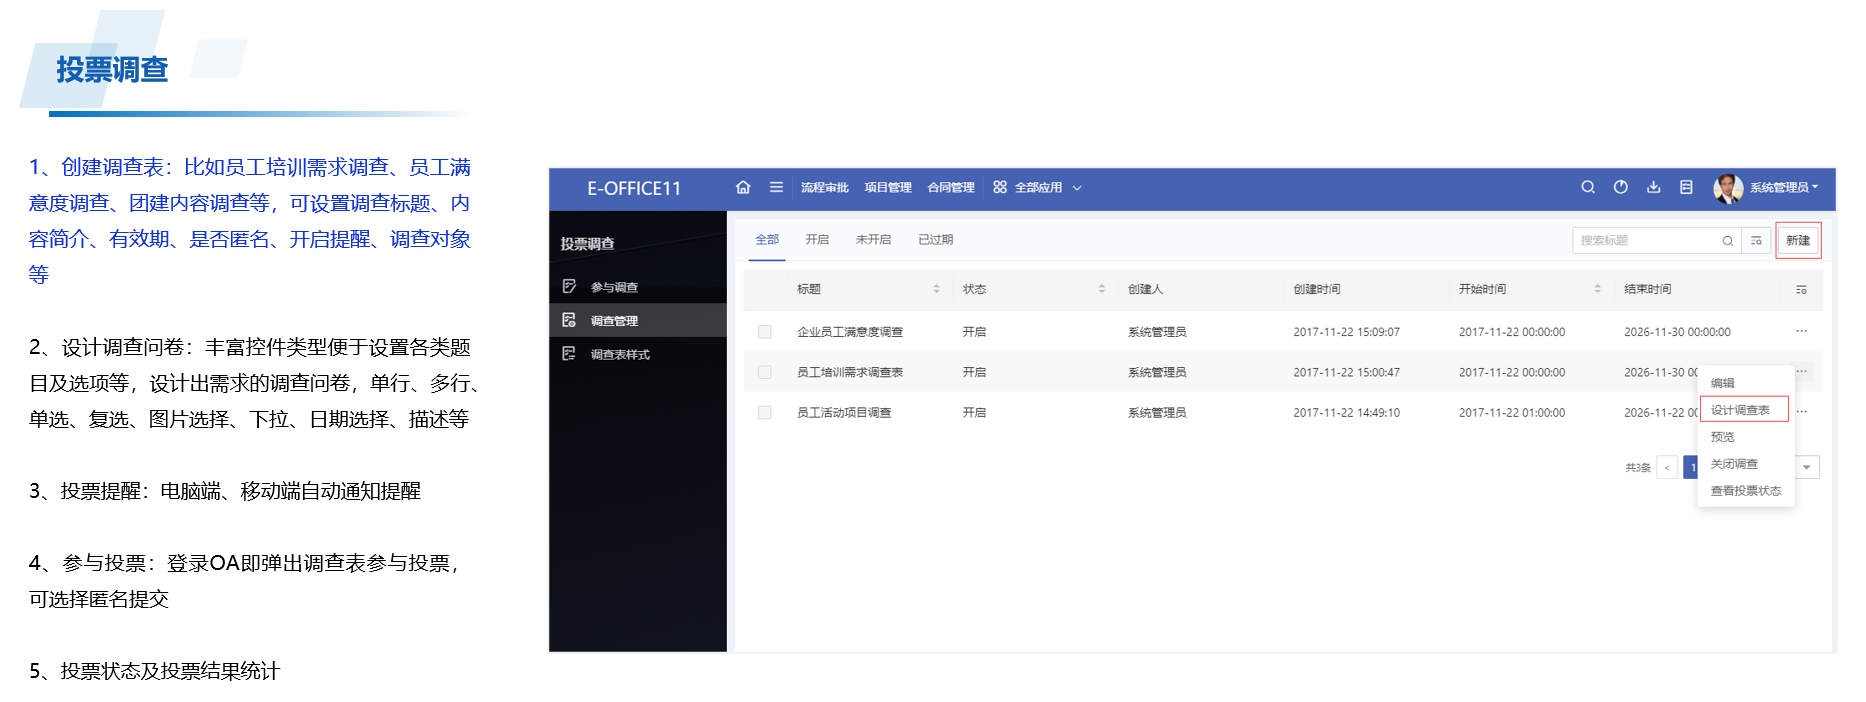Open more actions for 员工活动项目调查
The height and width of the screenshot is (702, 1866).
click(x=1801, y=411)
